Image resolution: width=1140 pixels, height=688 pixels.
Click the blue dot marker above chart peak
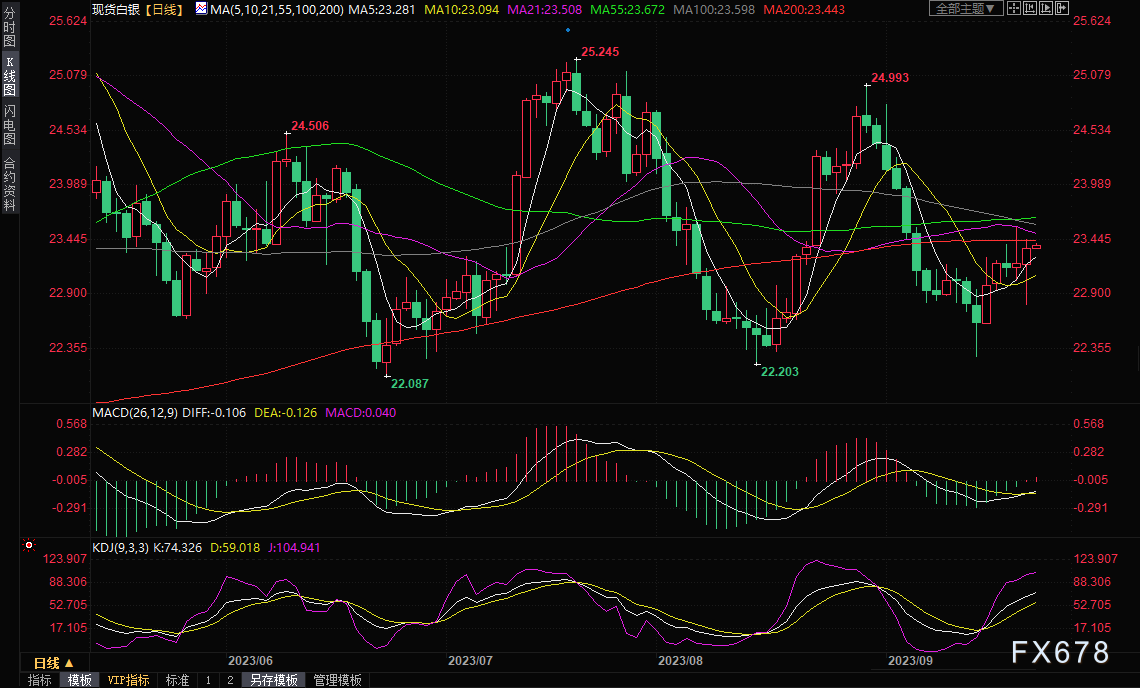click(568, 30)
